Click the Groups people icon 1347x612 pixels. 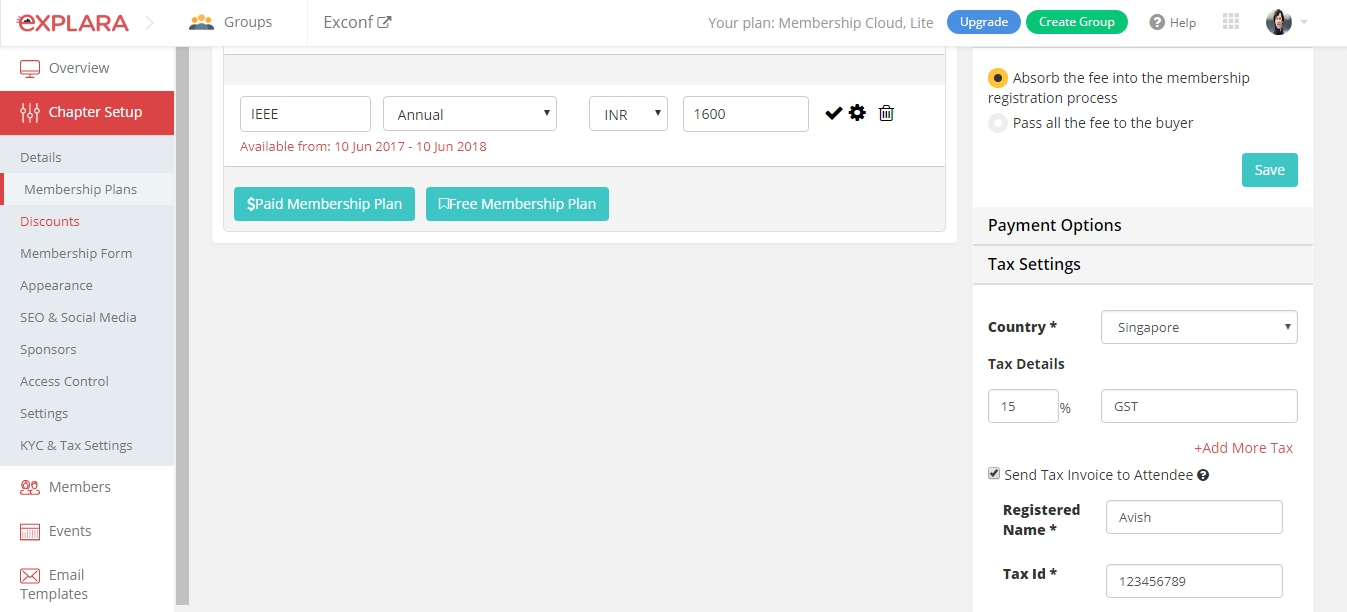point(201,22)
